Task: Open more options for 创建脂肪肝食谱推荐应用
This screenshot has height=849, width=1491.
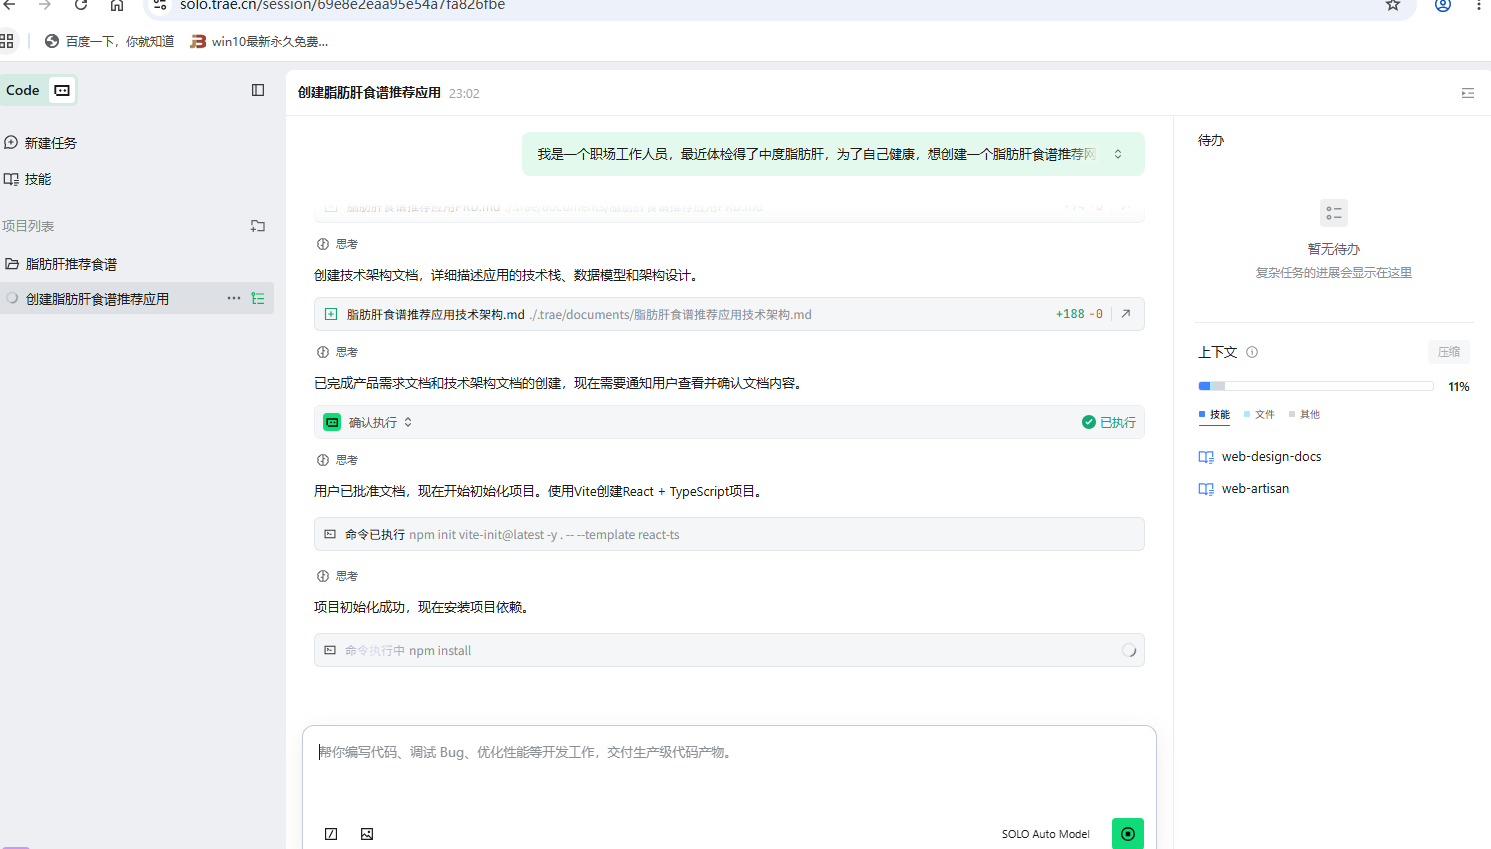Action: pos(234,298)
